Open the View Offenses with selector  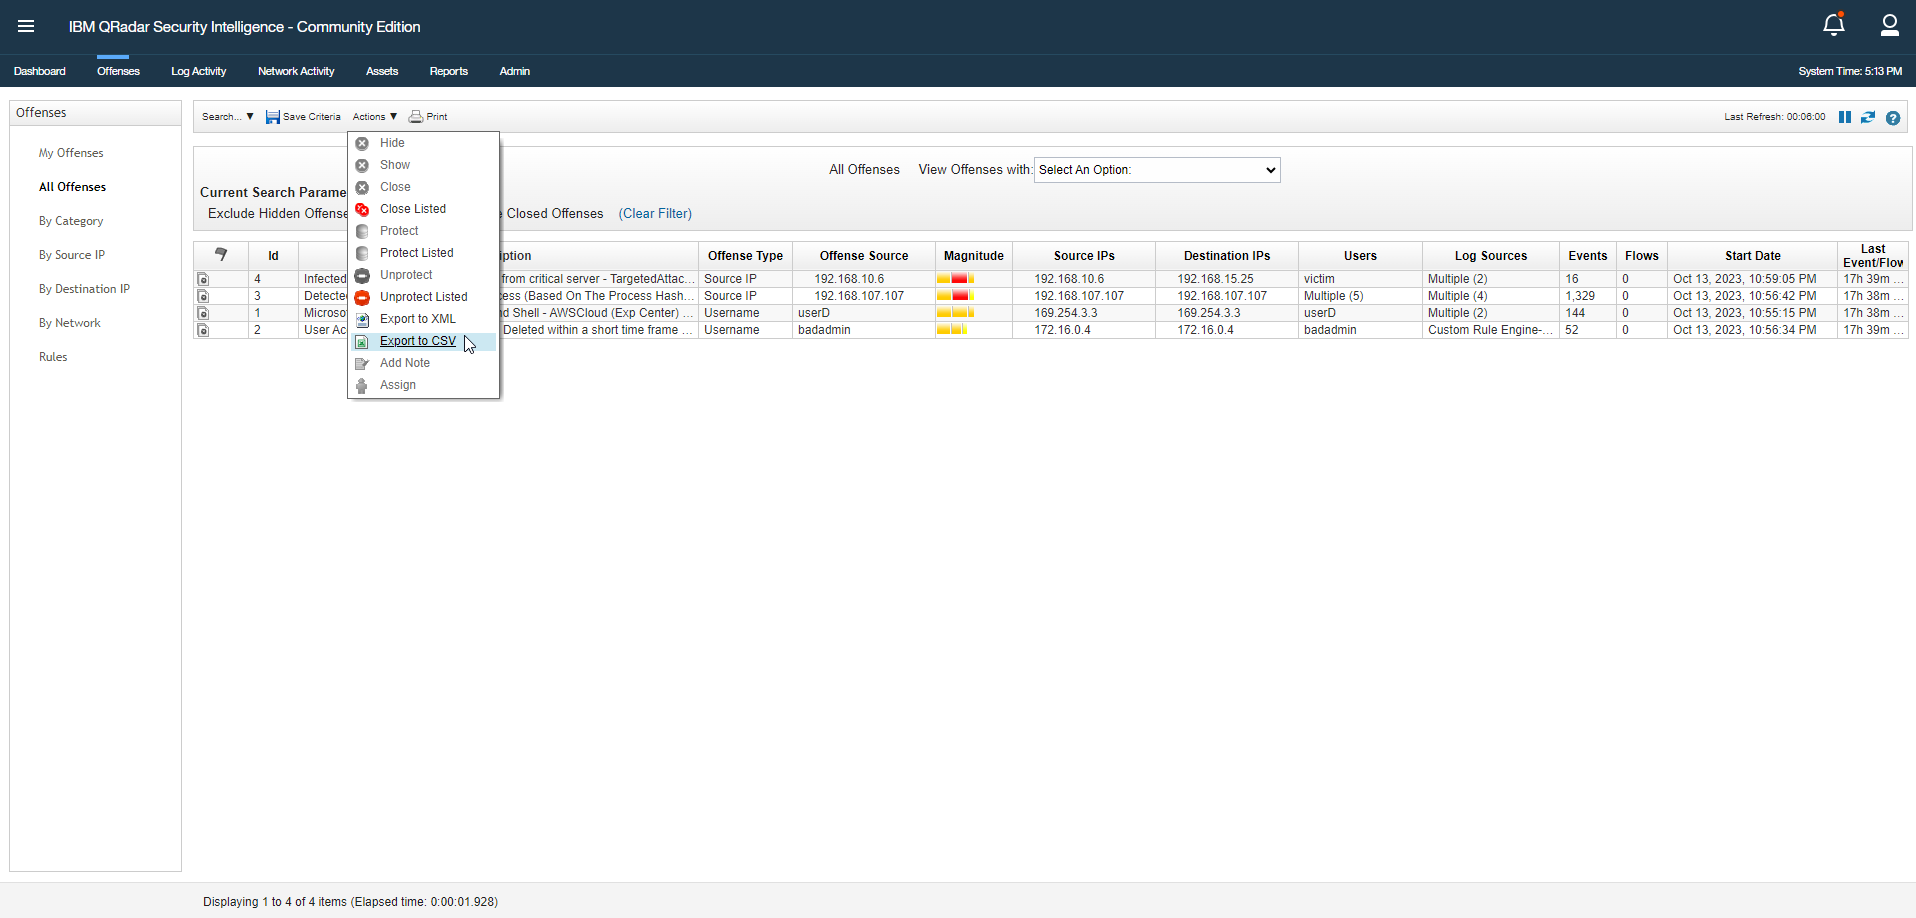[x=1157, y=170]
